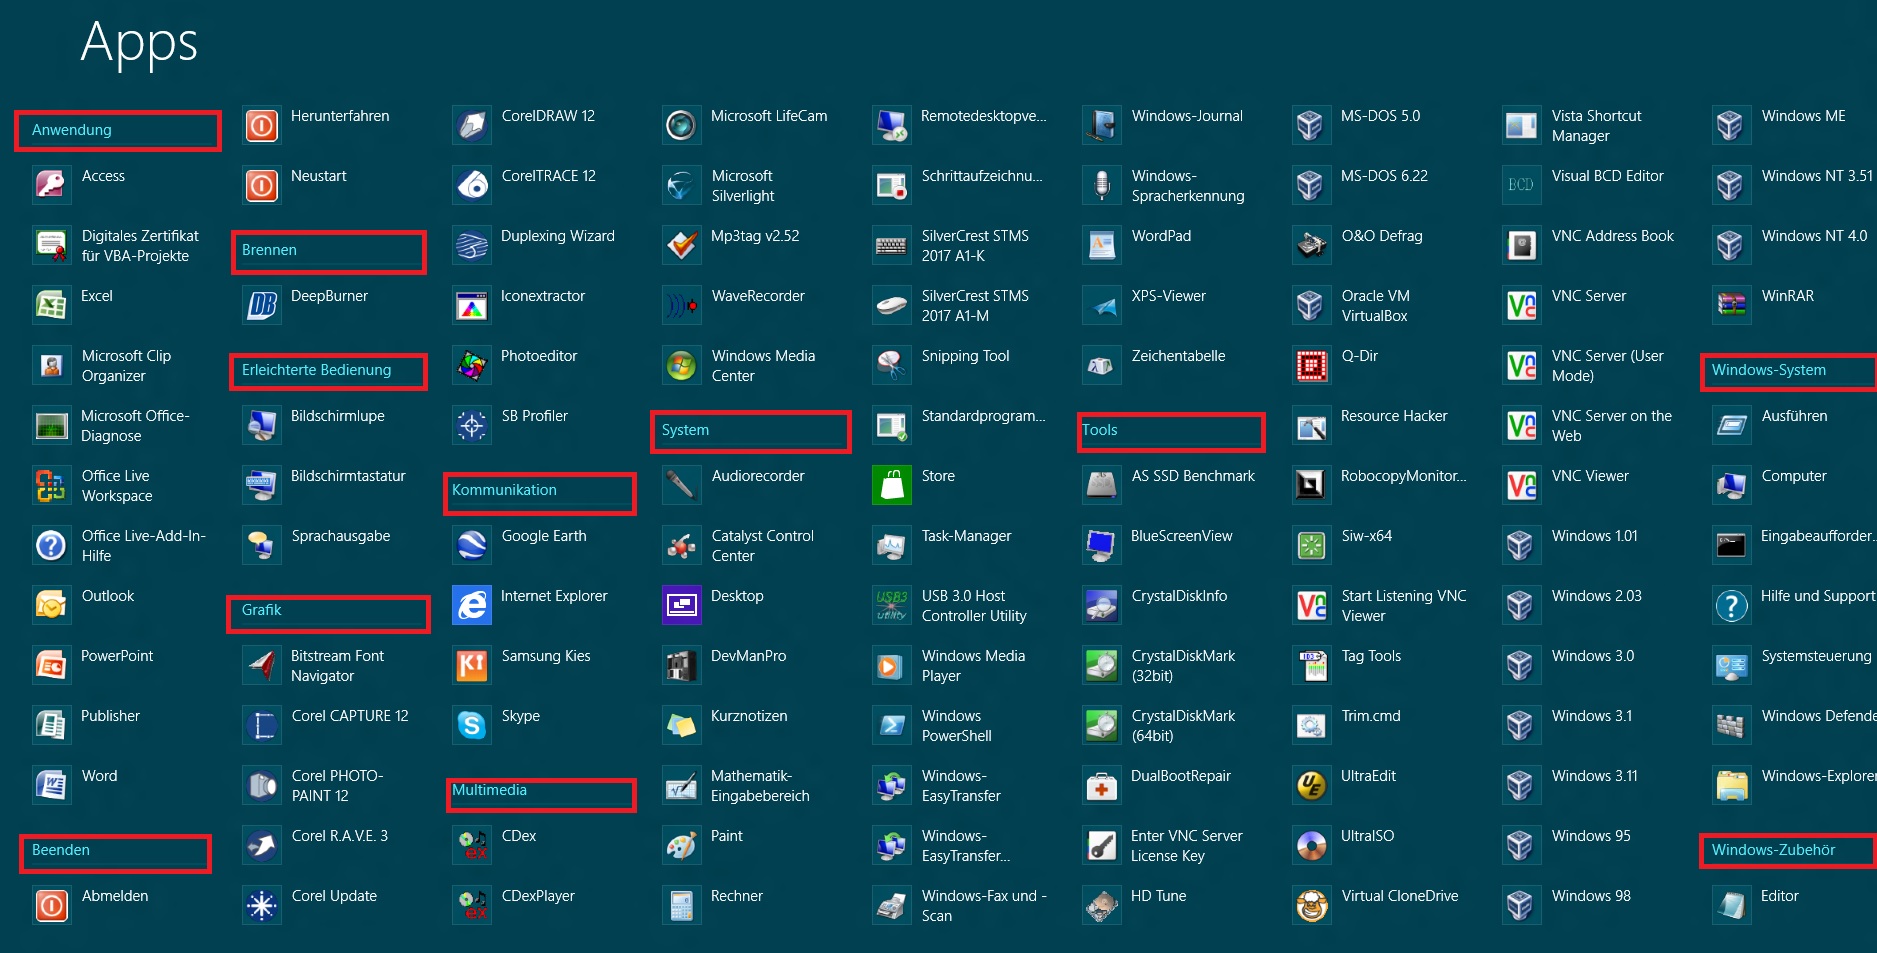This screenshot has width=1877, height=953.
Task: Launch Excel from its icon
Action: pyautogui.click(x=51, y=305)
